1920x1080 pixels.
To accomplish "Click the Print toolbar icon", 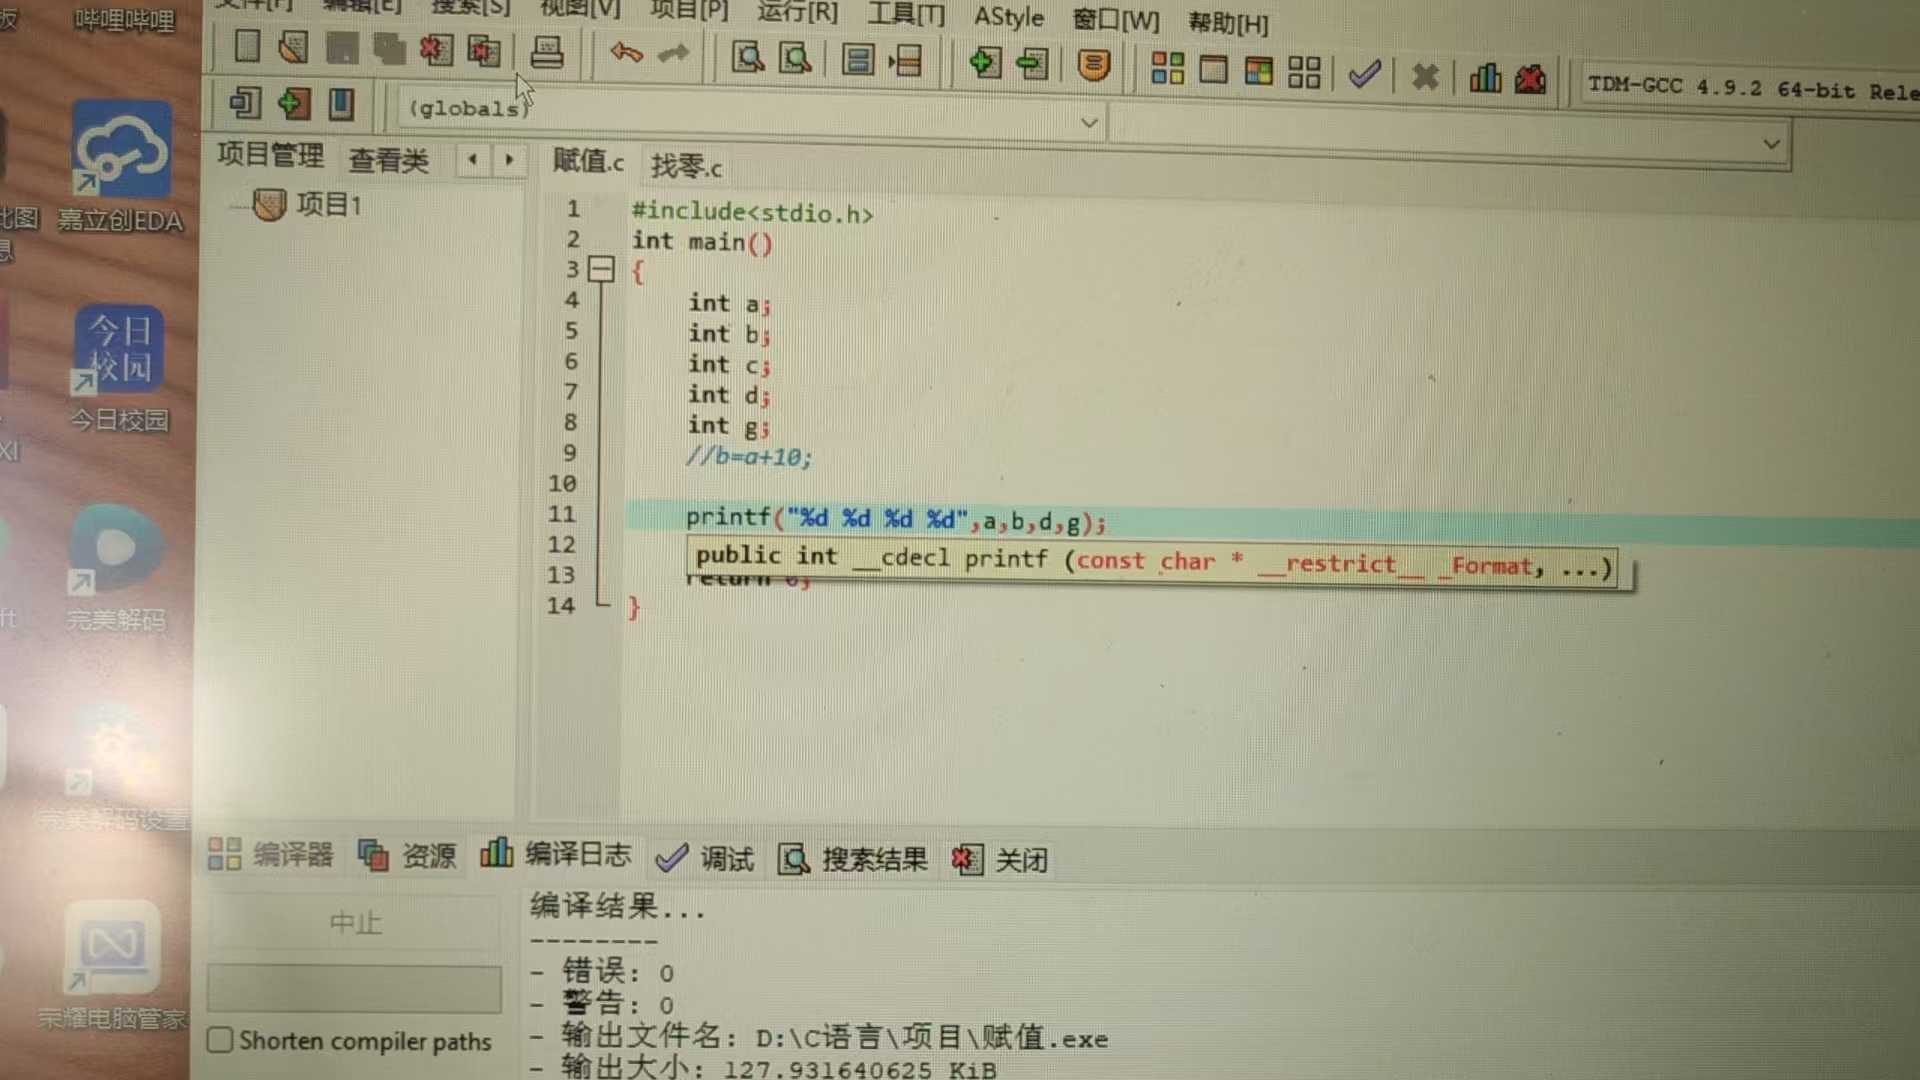I will coord(546,52).
